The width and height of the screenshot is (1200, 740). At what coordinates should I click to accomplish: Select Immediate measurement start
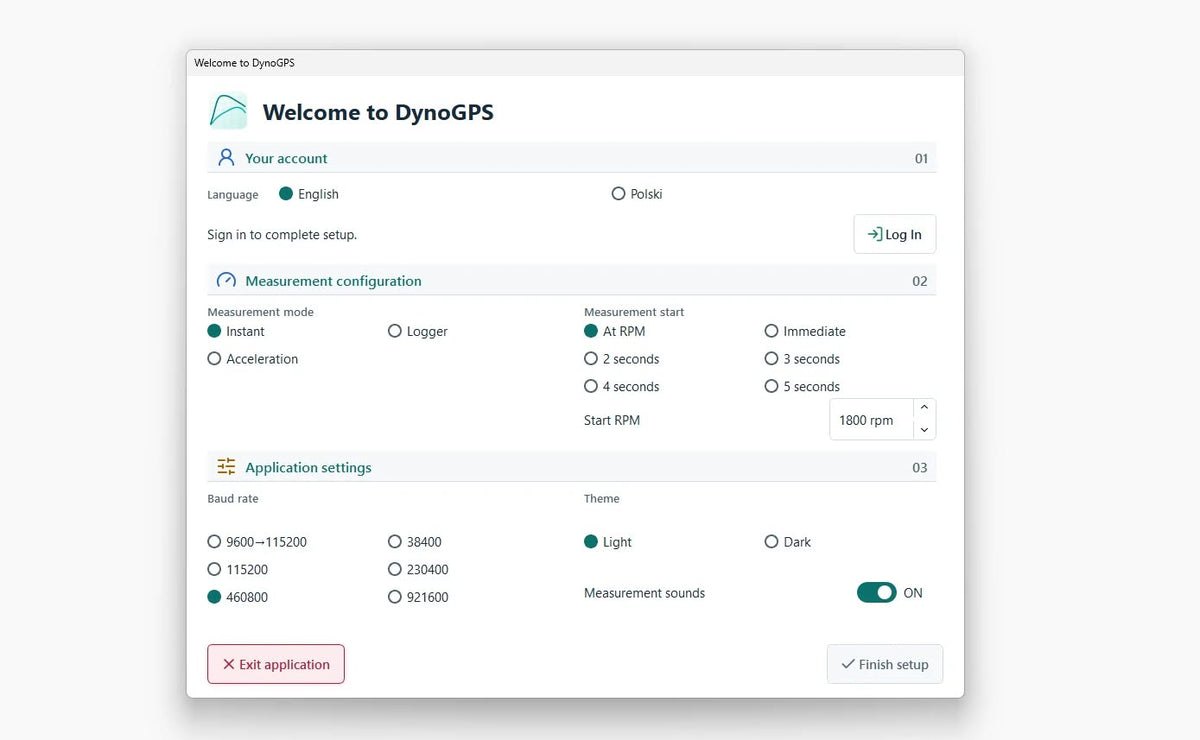point(805,331)
